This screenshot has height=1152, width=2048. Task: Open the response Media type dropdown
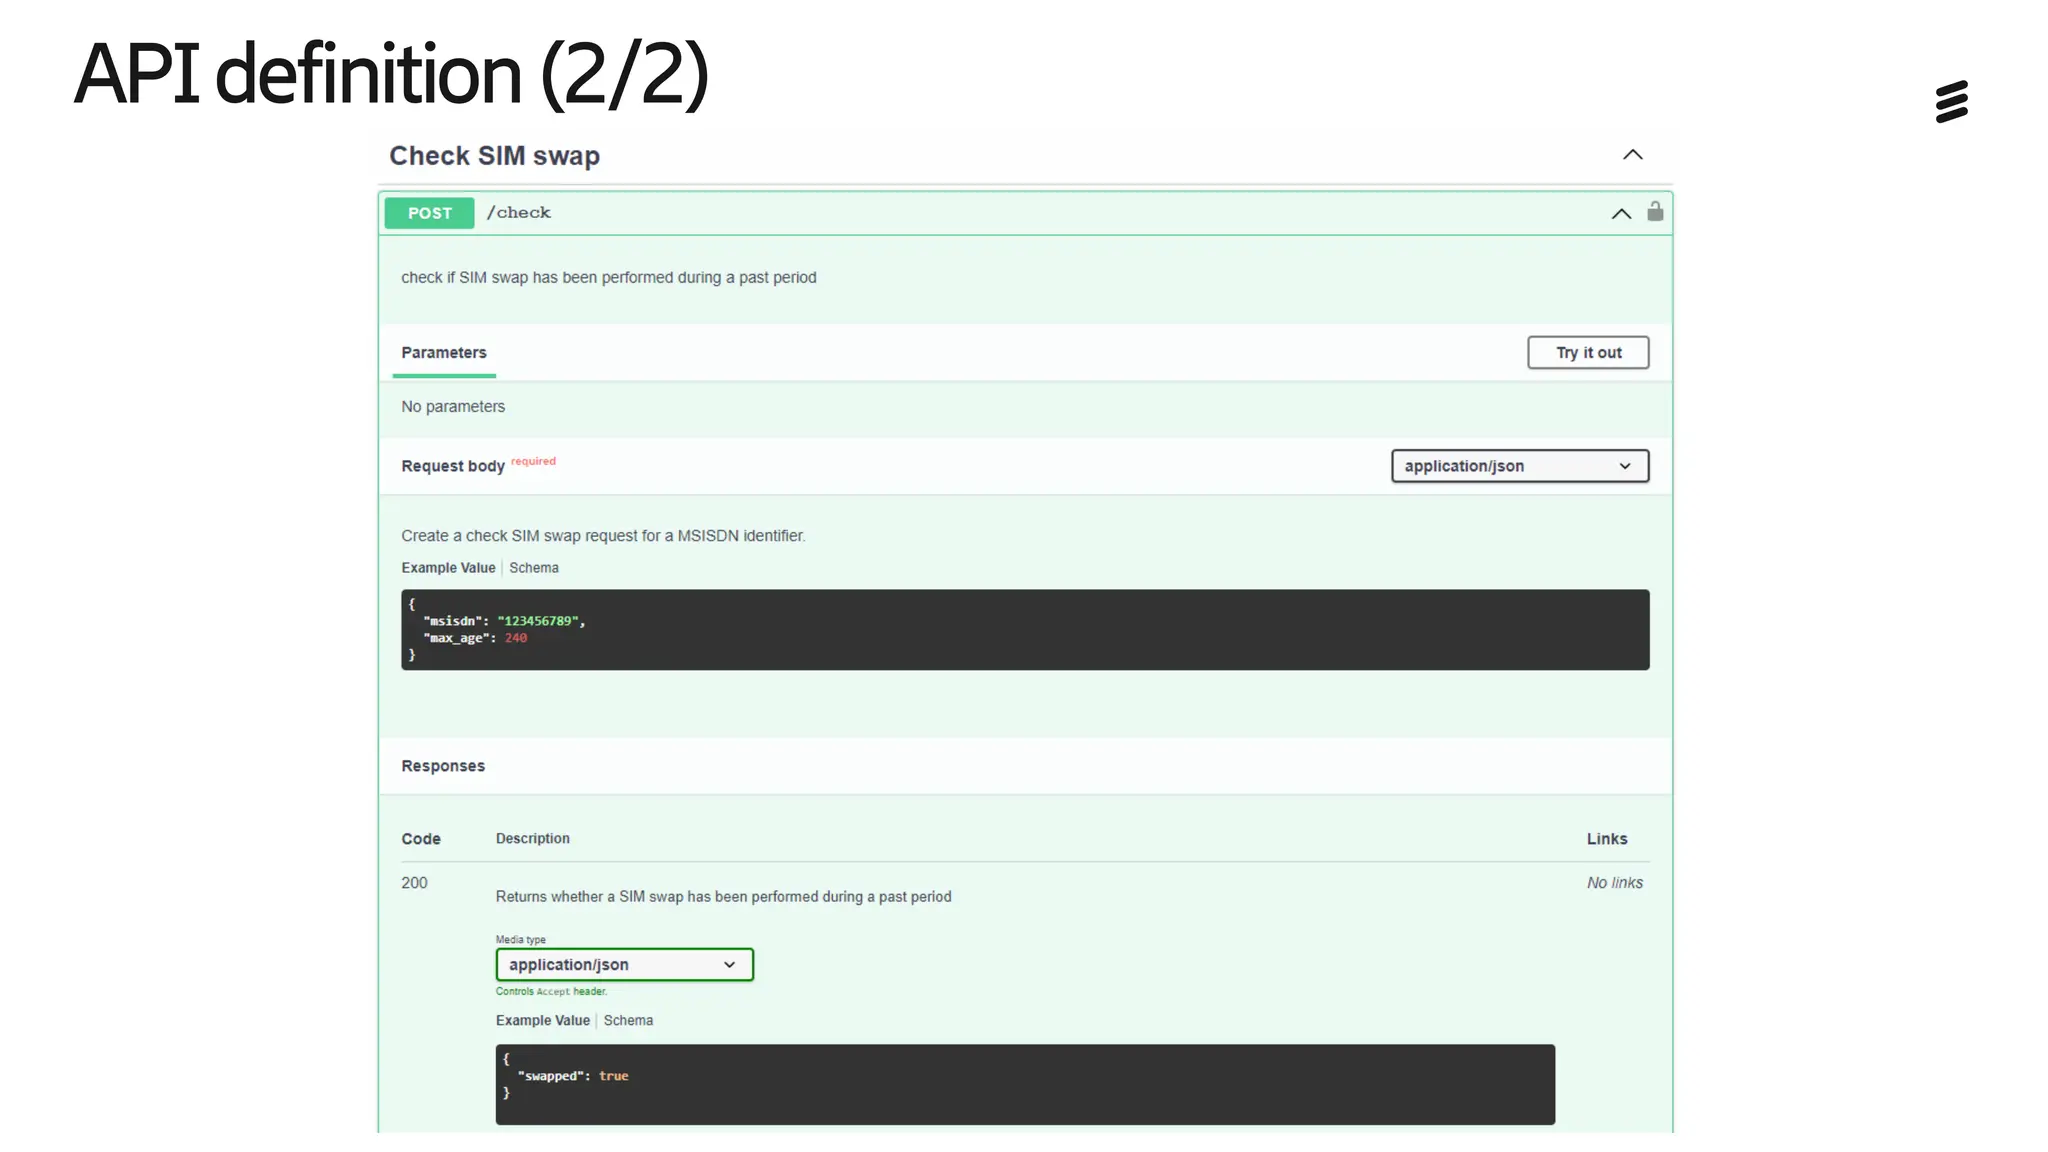(624, 965)
